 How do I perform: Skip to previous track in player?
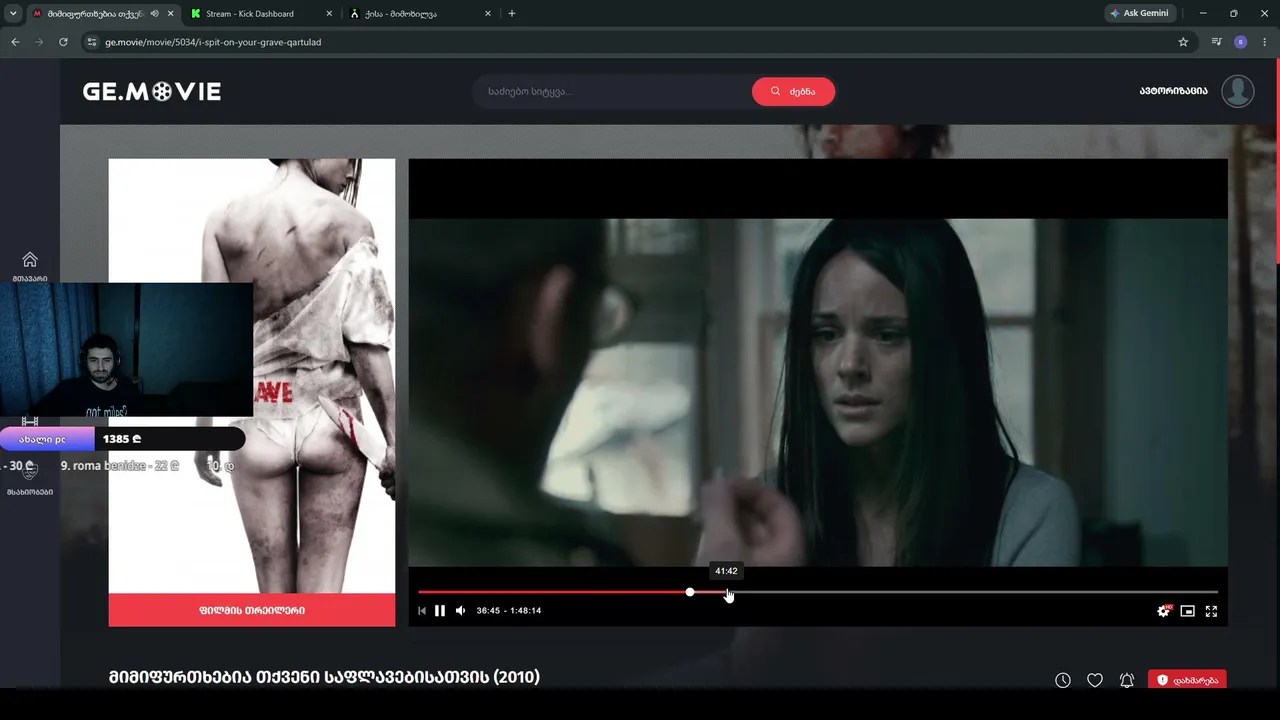[x=422, y=611]
